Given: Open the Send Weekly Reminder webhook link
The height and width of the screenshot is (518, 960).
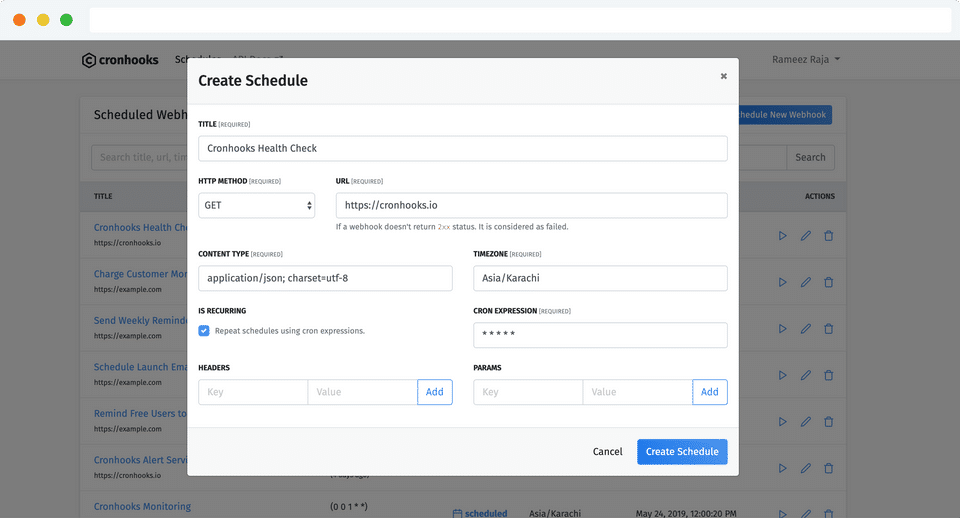Looking at the screenshot, I should click(140, 320).
